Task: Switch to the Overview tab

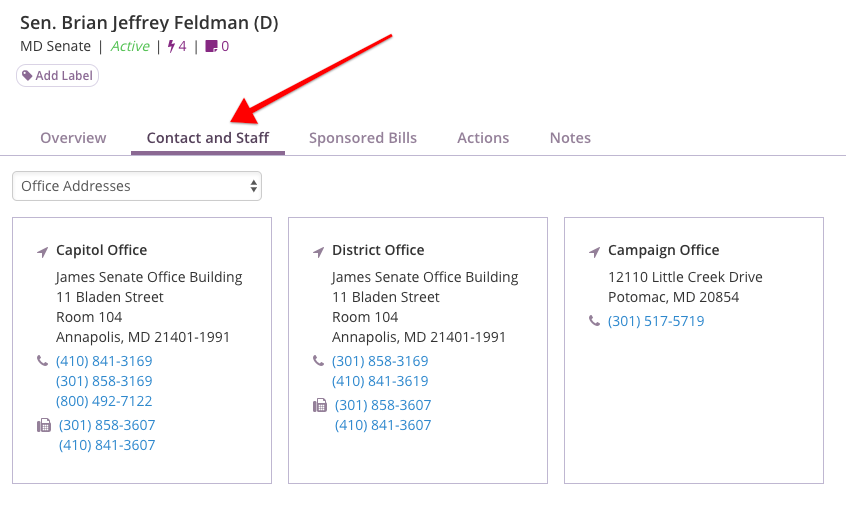Action: click(x=73, y=138)
